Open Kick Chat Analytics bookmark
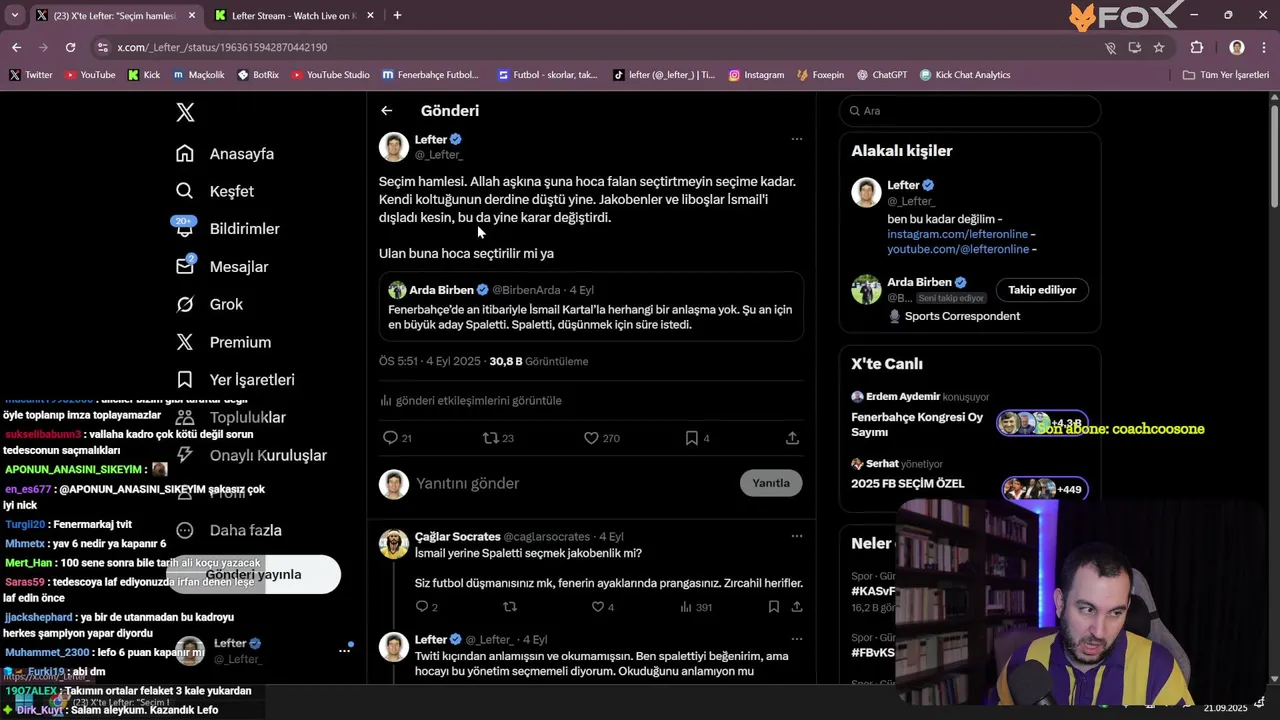Image resolution: width=1280 pixels, height=720 pixels. tap(965, 75)
